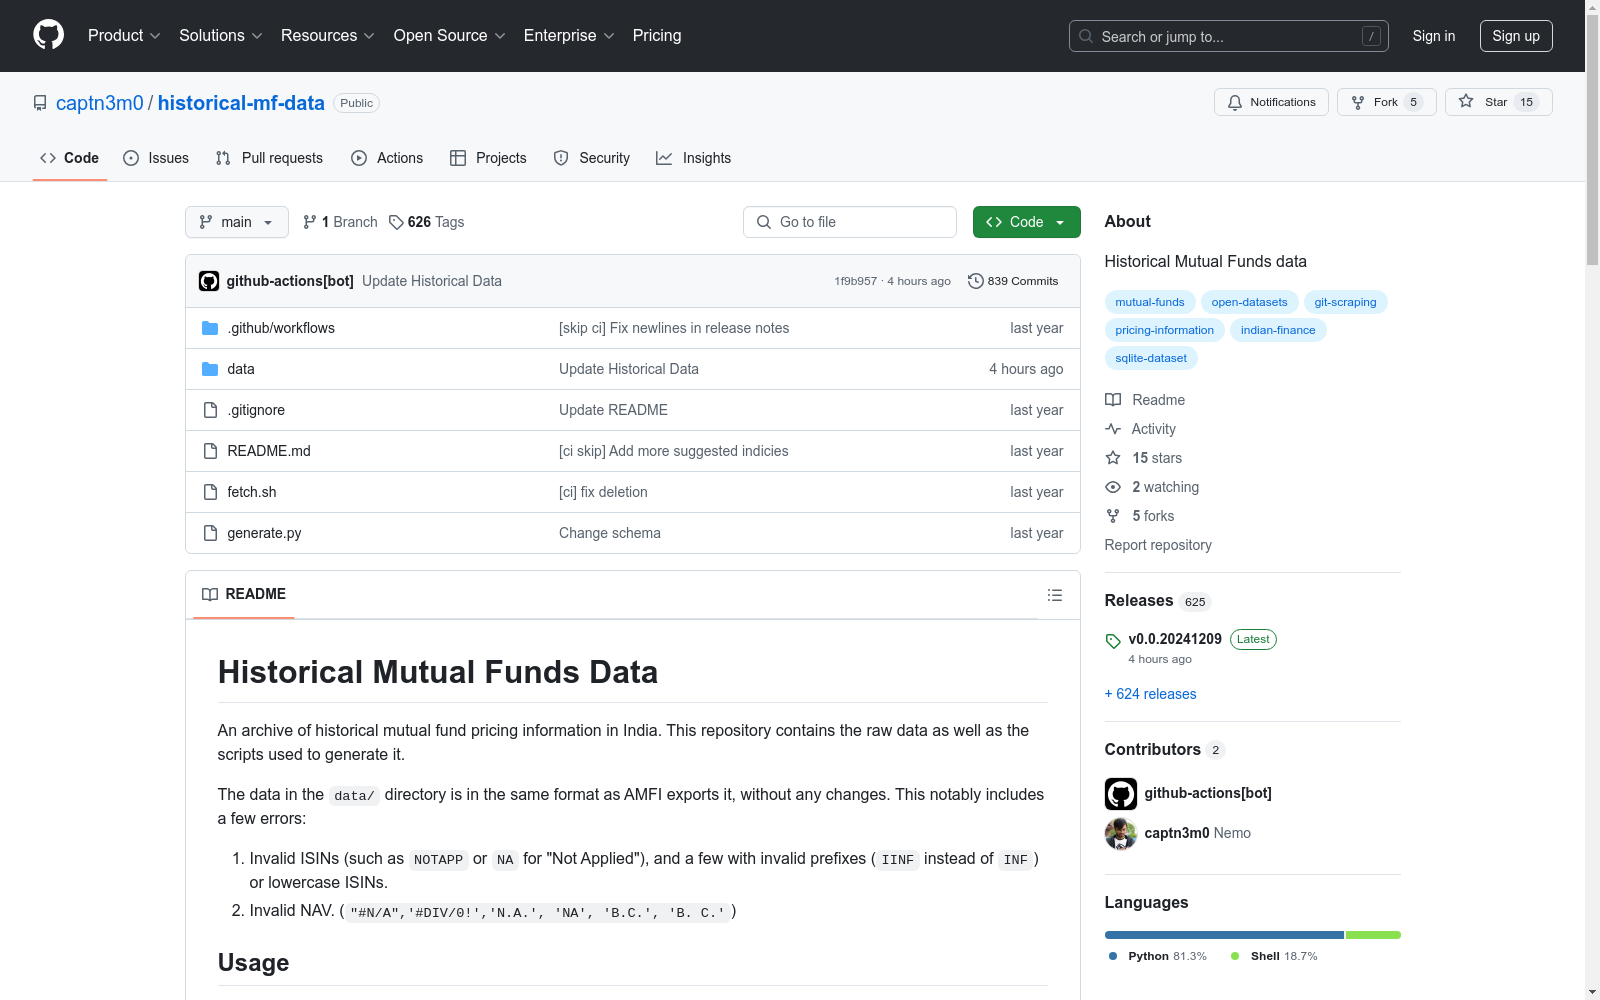
Task: Click the fork icon beside 5 forks
Action: click(x=1113, y=516)
